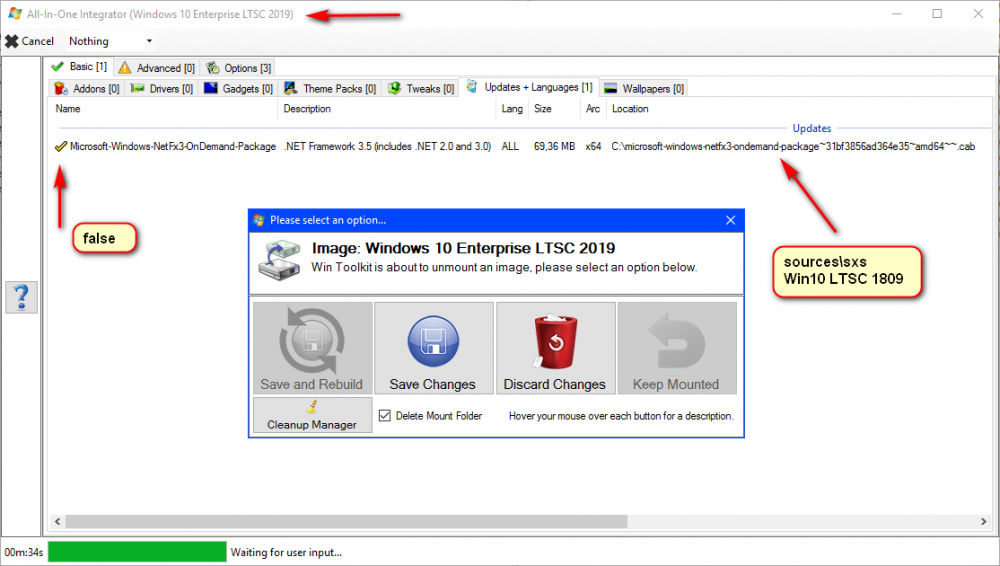Image resolution: width=1000 pixels, height=566 pixels.
Task: Sort by the Lang column header
Action: [x=512, y=109]
